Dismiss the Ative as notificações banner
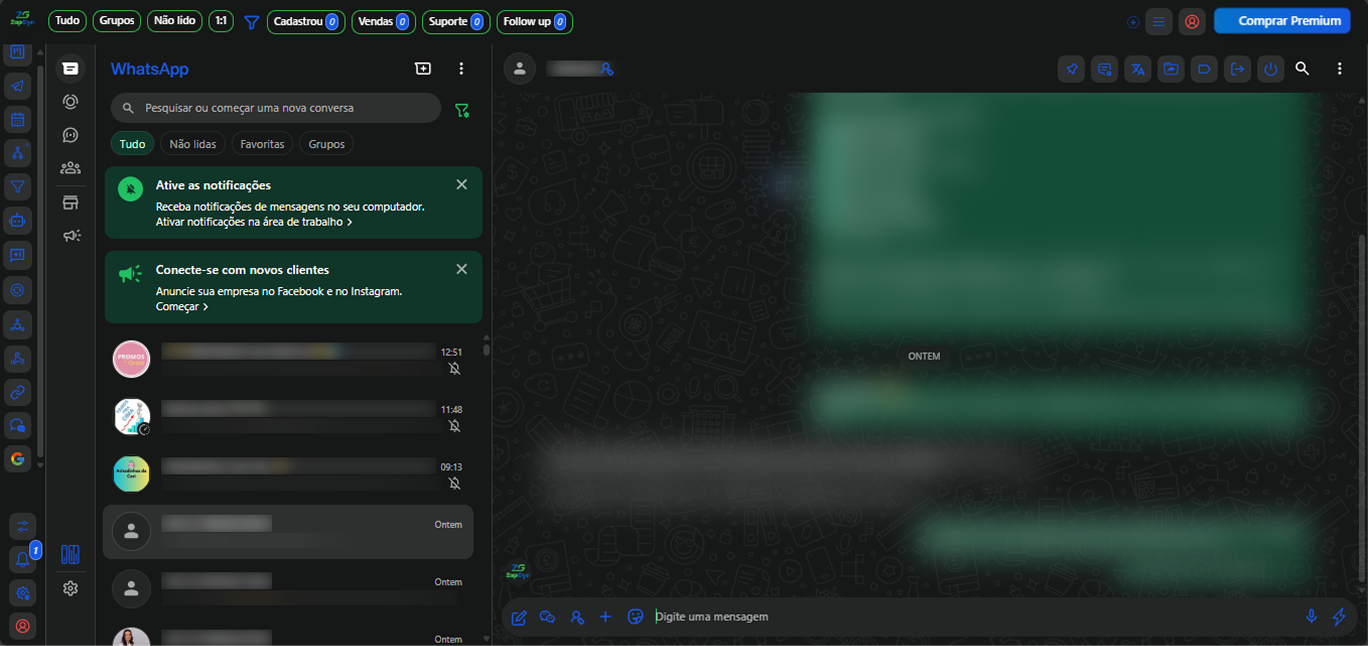1368x646 pixels. [x=461, y=184]
